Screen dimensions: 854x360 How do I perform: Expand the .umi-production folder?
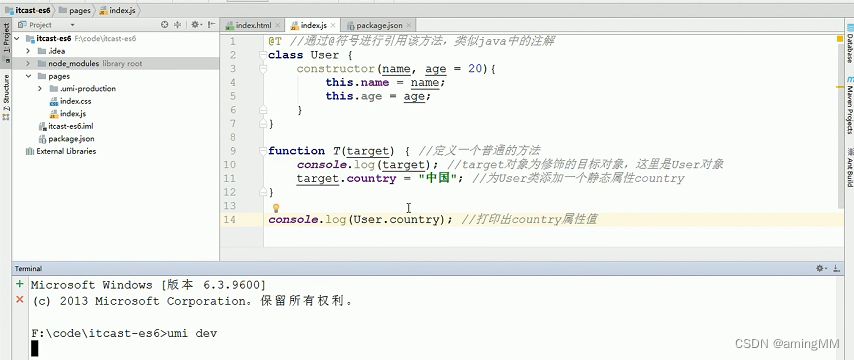[x=40, y=89]
